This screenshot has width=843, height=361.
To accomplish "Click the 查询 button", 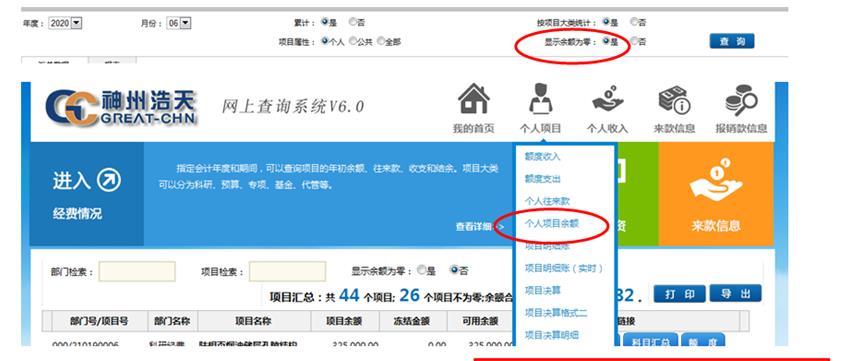I will pos(732,41).
